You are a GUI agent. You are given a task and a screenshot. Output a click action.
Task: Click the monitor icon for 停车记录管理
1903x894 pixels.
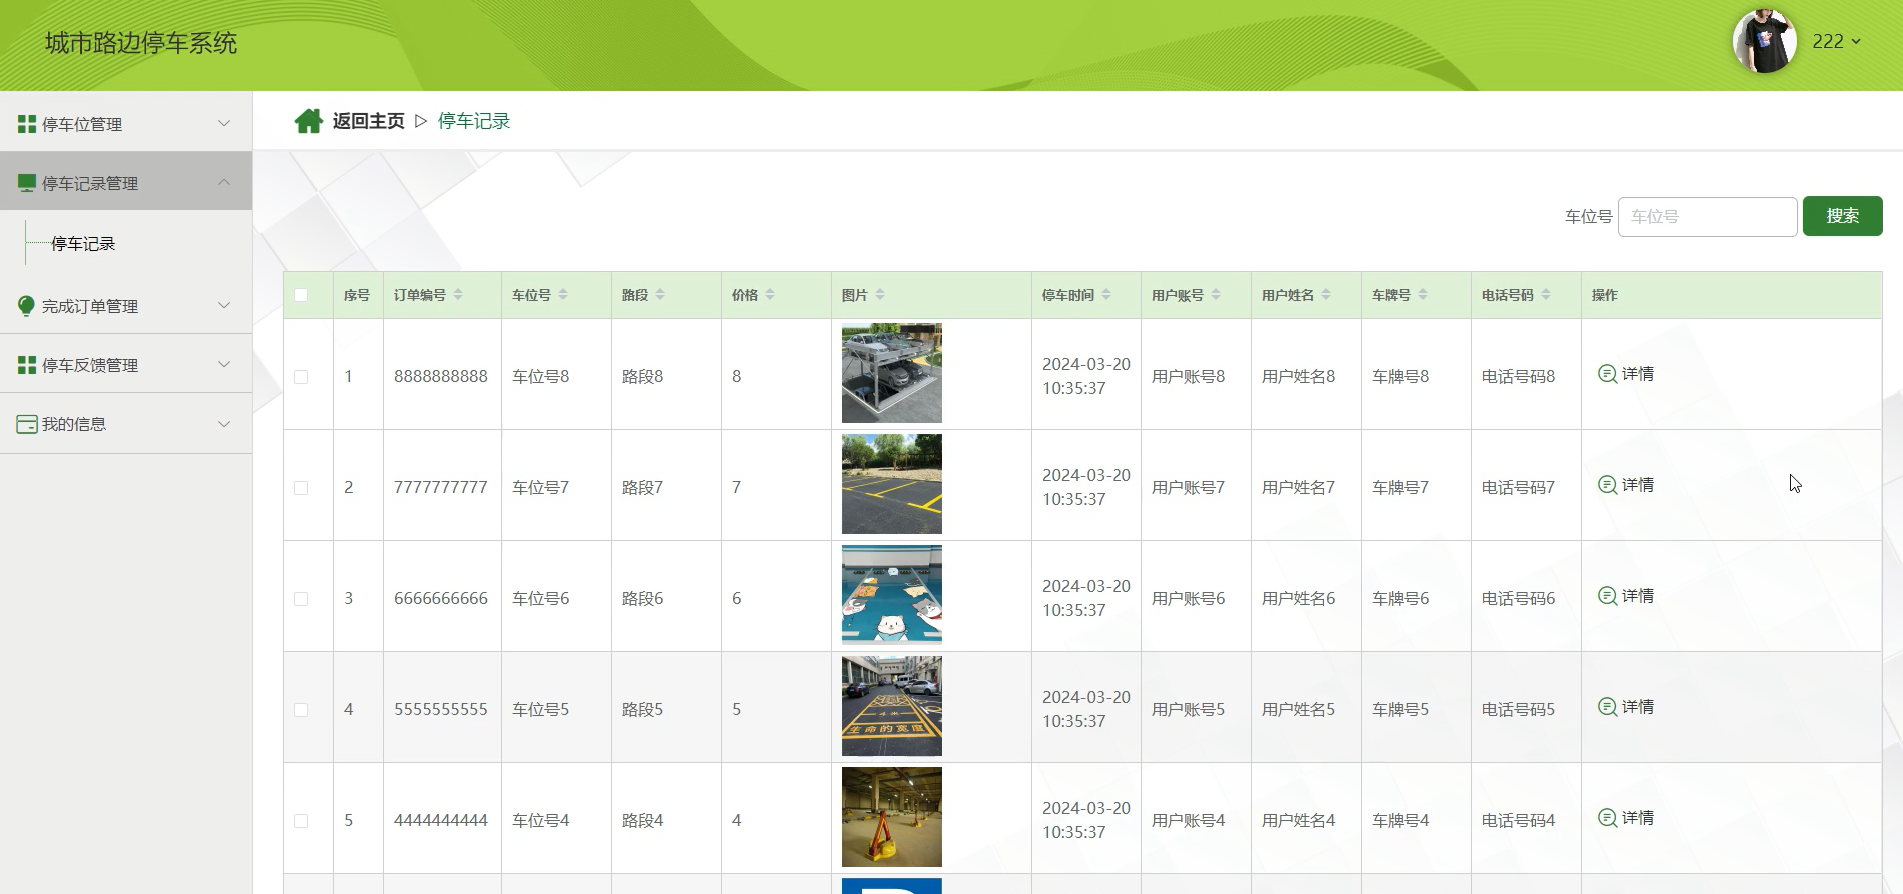click(27, 183)
